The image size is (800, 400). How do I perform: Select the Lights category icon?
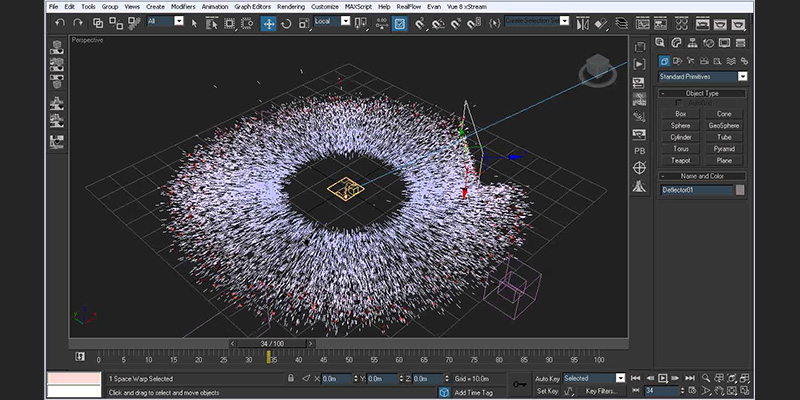(x=691, y=61)
